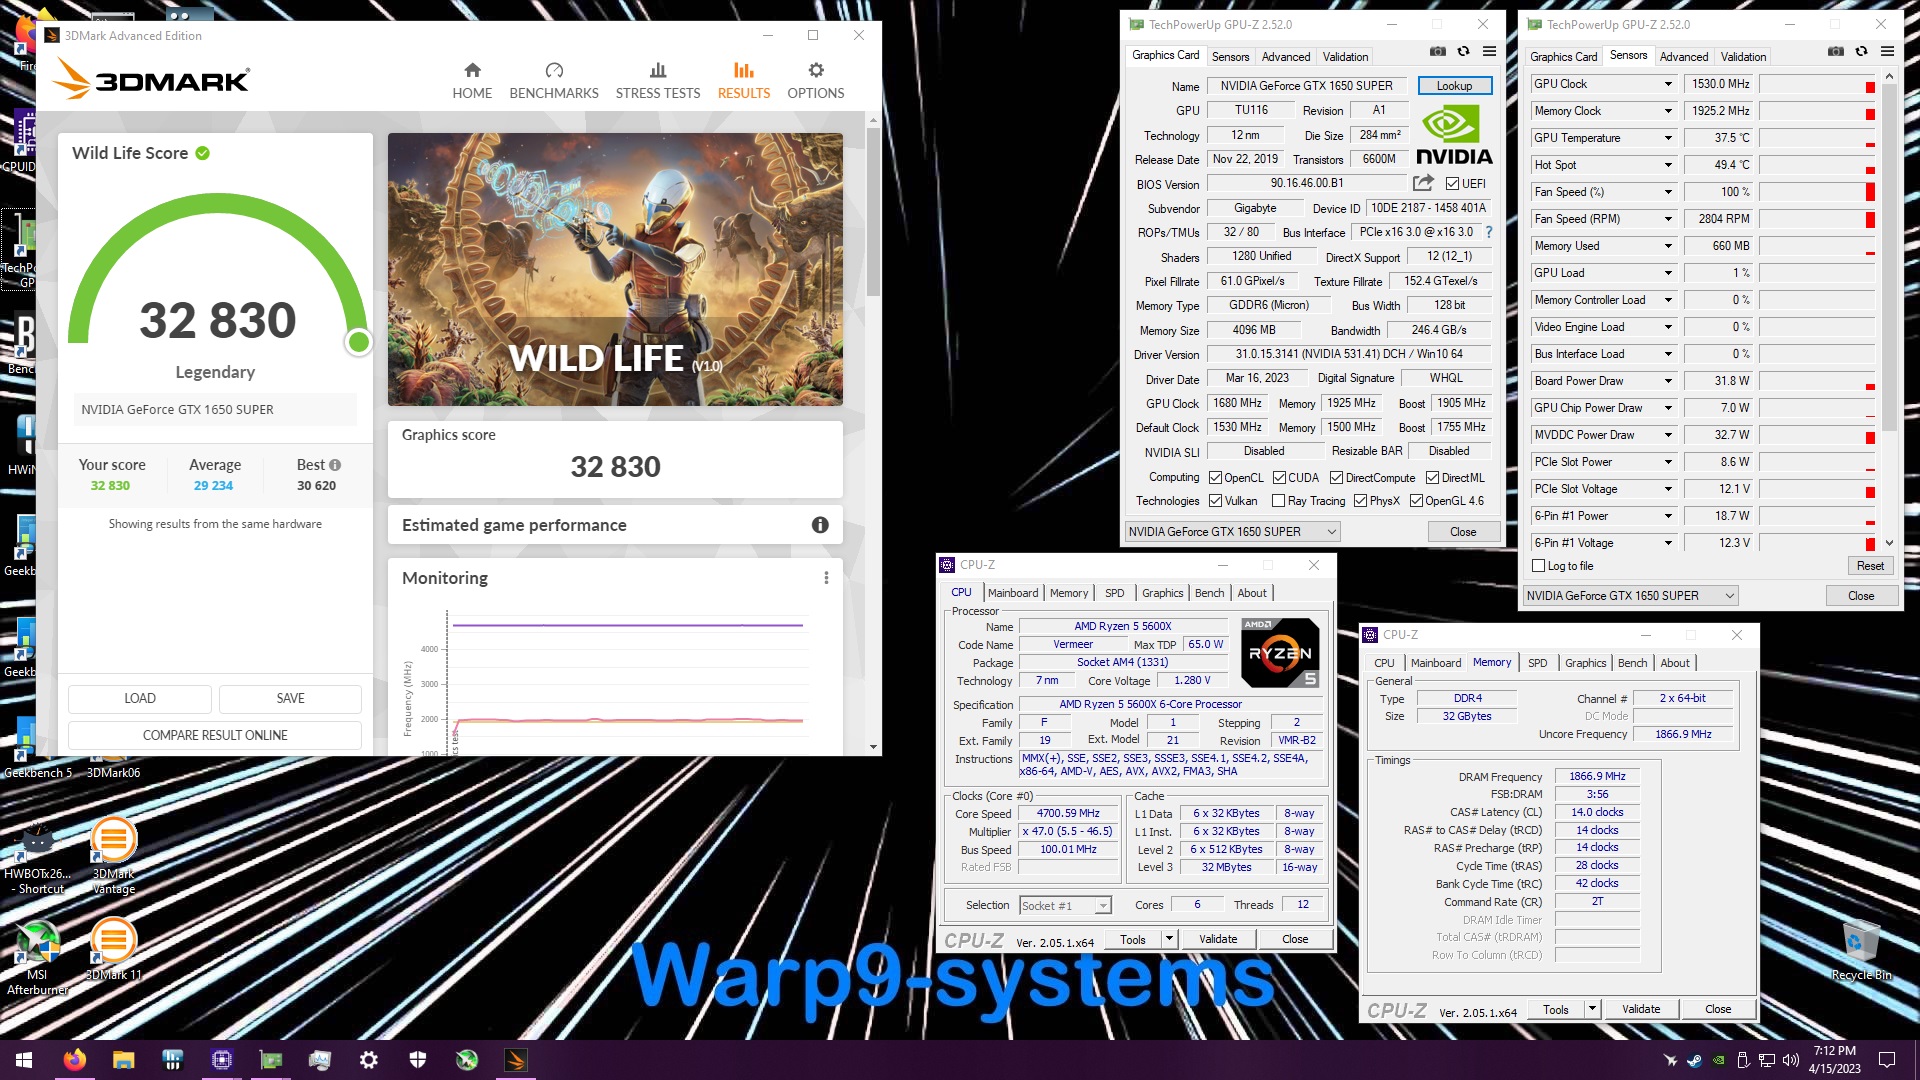Image resolution: width=1920 pixels, height=1080 pixels.
Task: Click the Lookup button in GPU-Z
Action: coord(1454,86)
